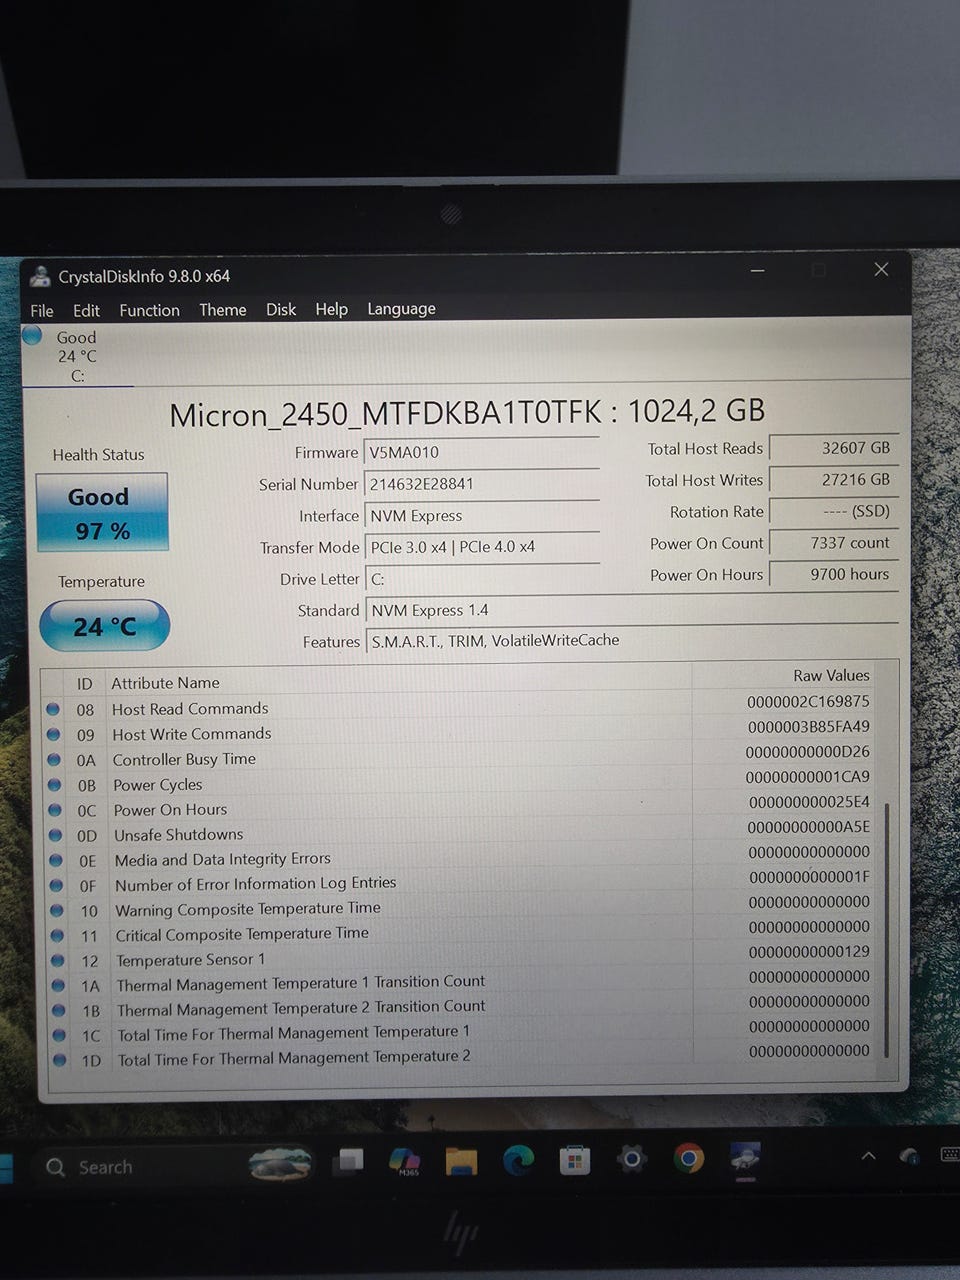Viewport: 960px width, 1280px height.
Task: Select the Temperature Sensor 1 row
Action: (458, 957)
